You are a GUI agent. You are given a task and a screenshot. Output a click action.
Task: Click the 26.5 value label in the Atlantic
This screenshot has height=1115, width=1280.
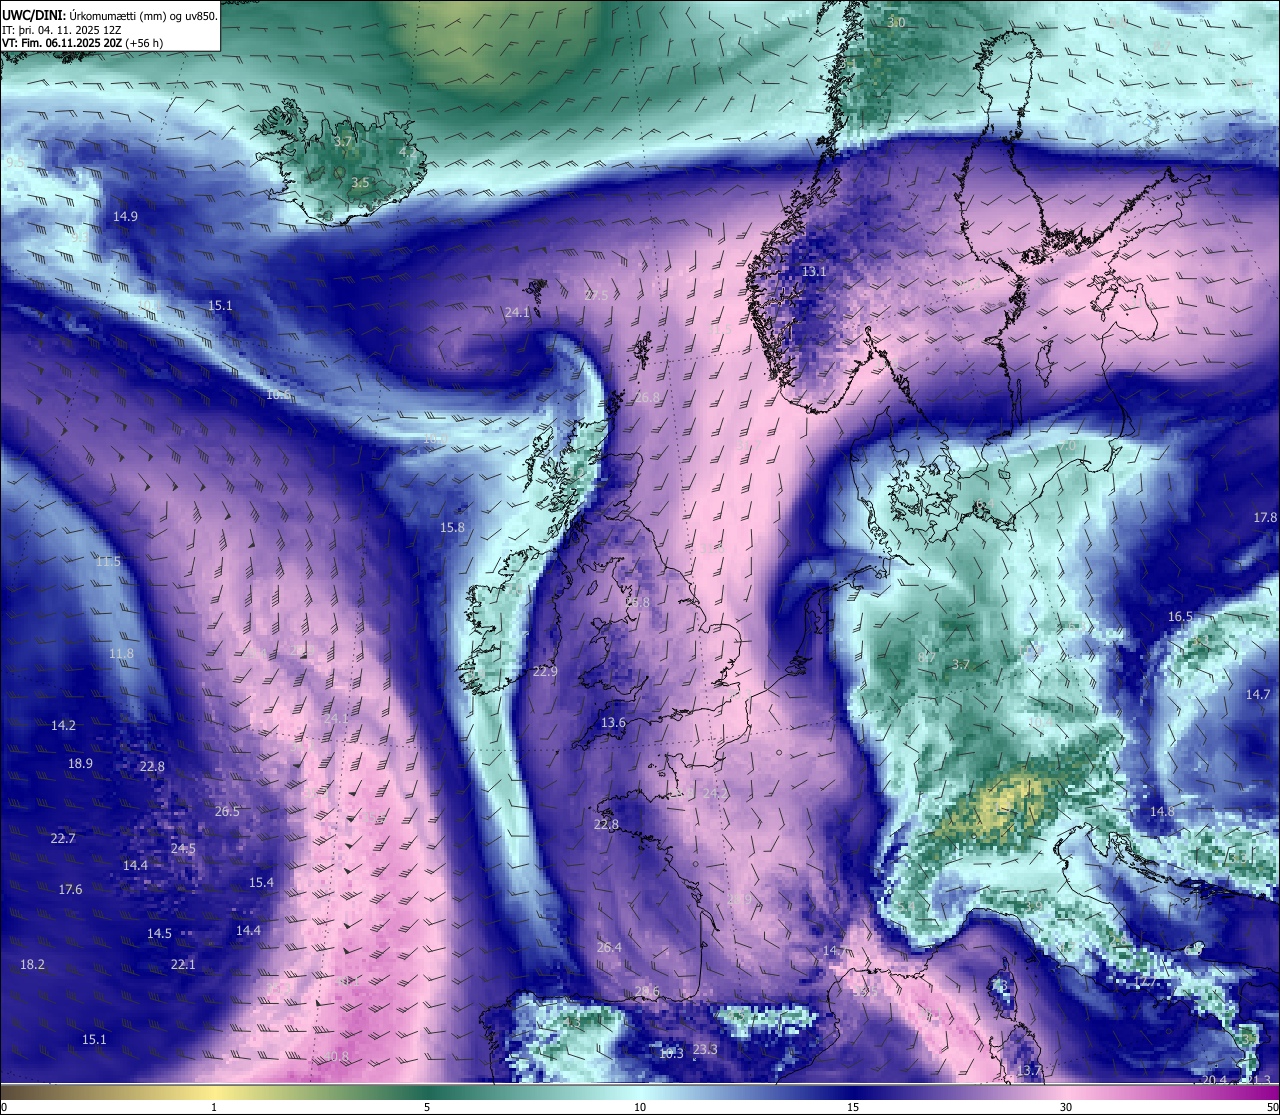[227, 812]
